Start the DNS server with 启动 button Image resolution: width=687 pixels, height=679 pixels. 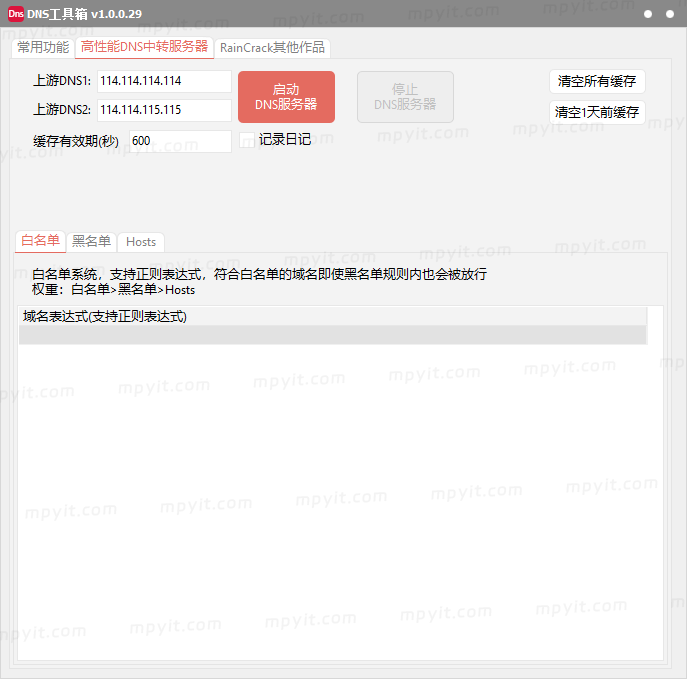(x=286, y=97)
